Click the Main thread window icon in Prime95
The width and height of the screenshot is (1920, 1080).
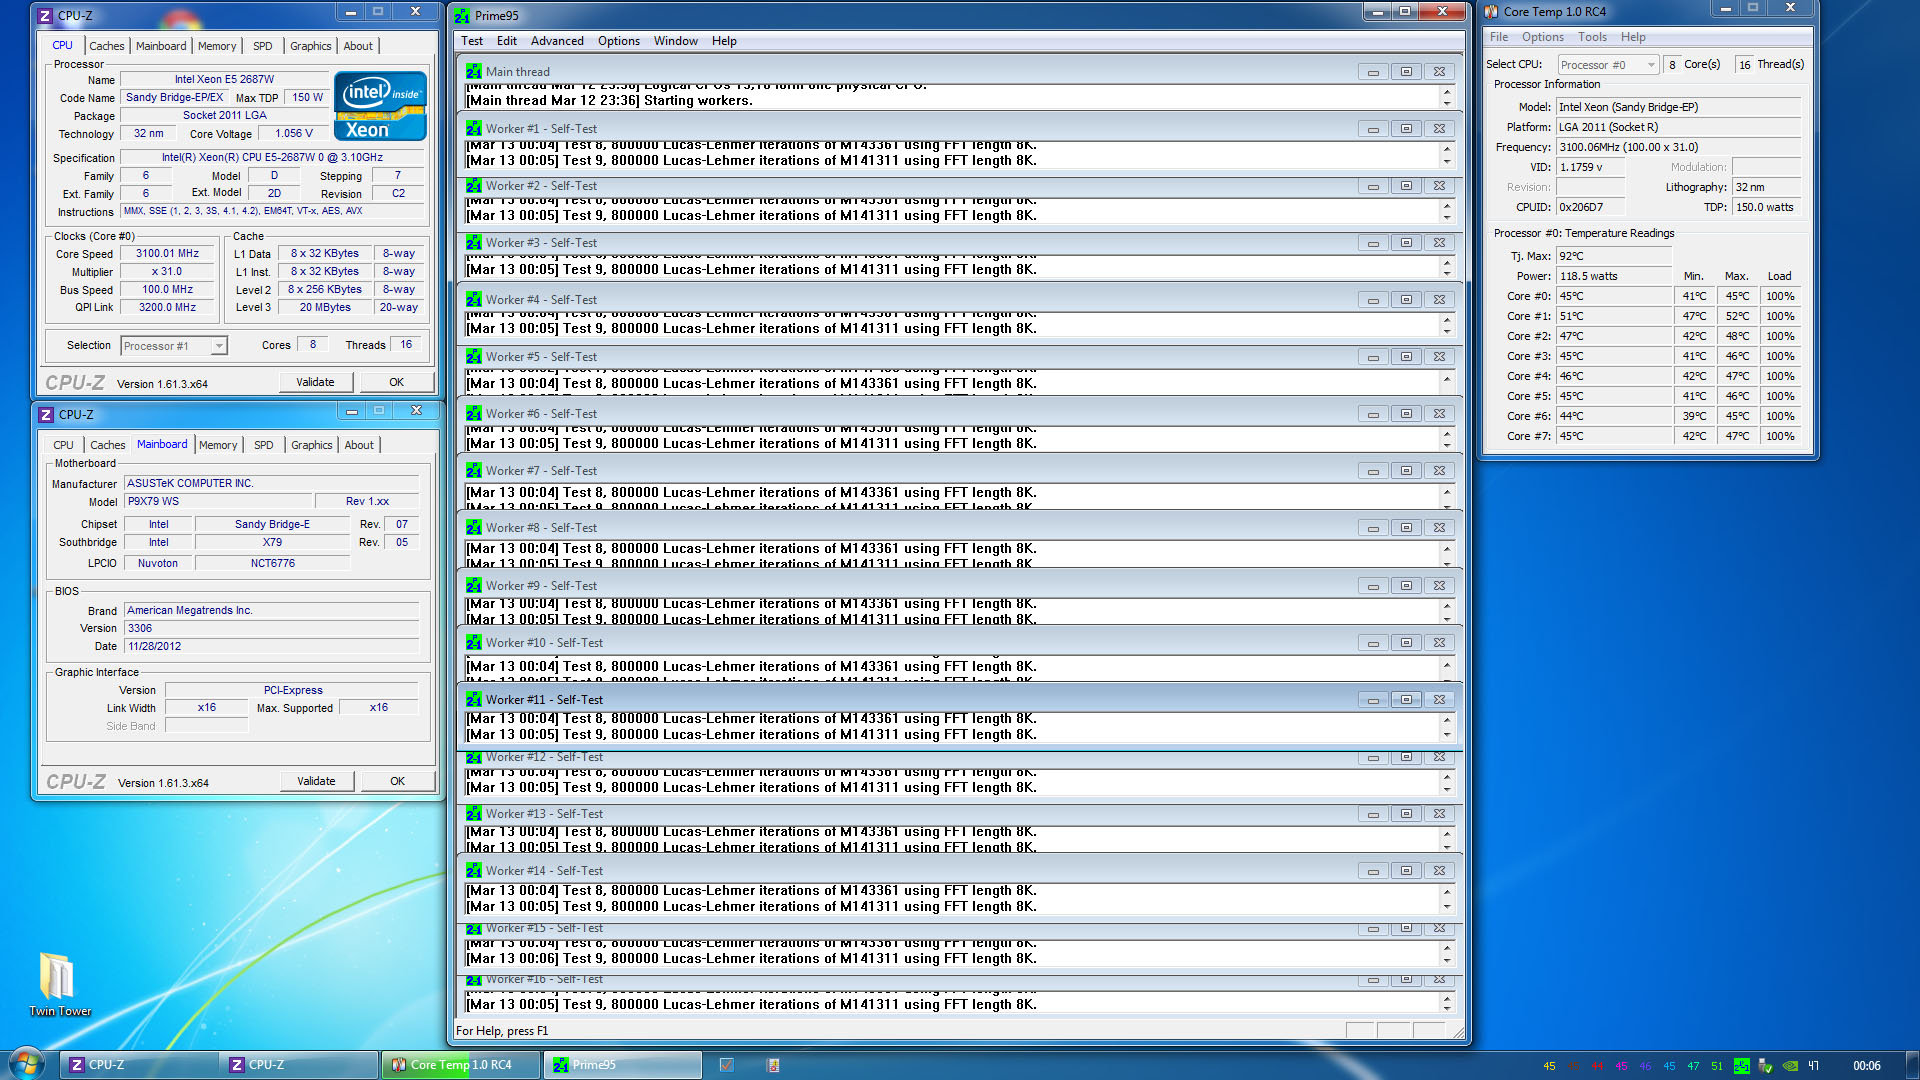474,72
